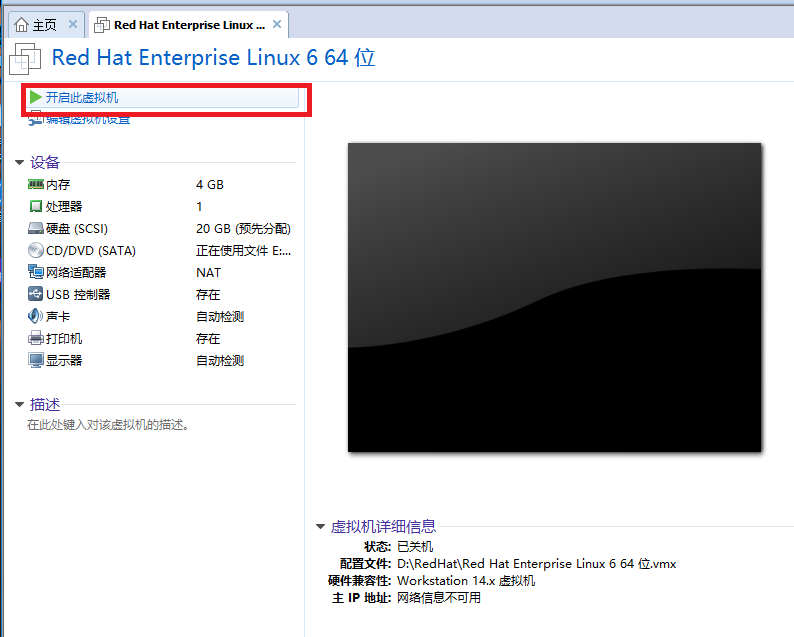Click the 4 GB memory value
Screen dimensions: 794x637
tap(210, 185)
